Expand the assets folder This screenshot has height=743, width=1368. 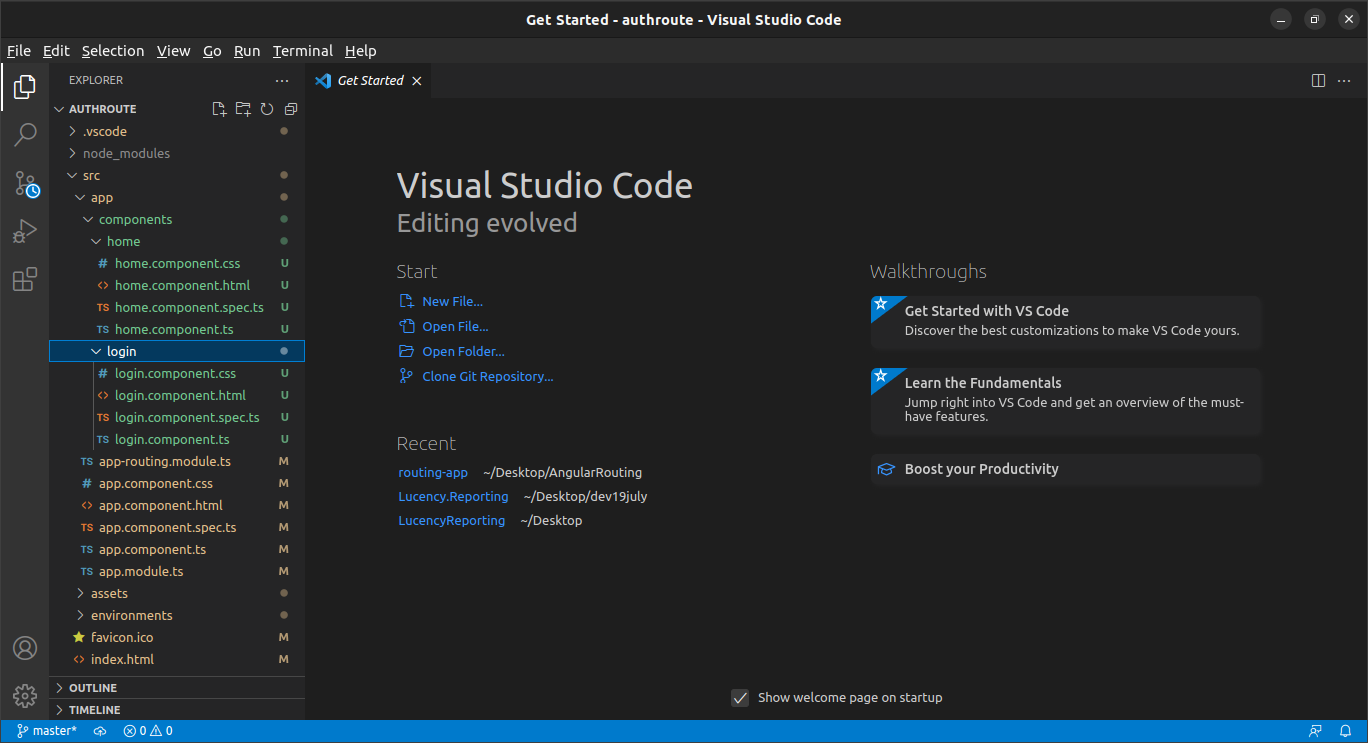tap(177, 593)
